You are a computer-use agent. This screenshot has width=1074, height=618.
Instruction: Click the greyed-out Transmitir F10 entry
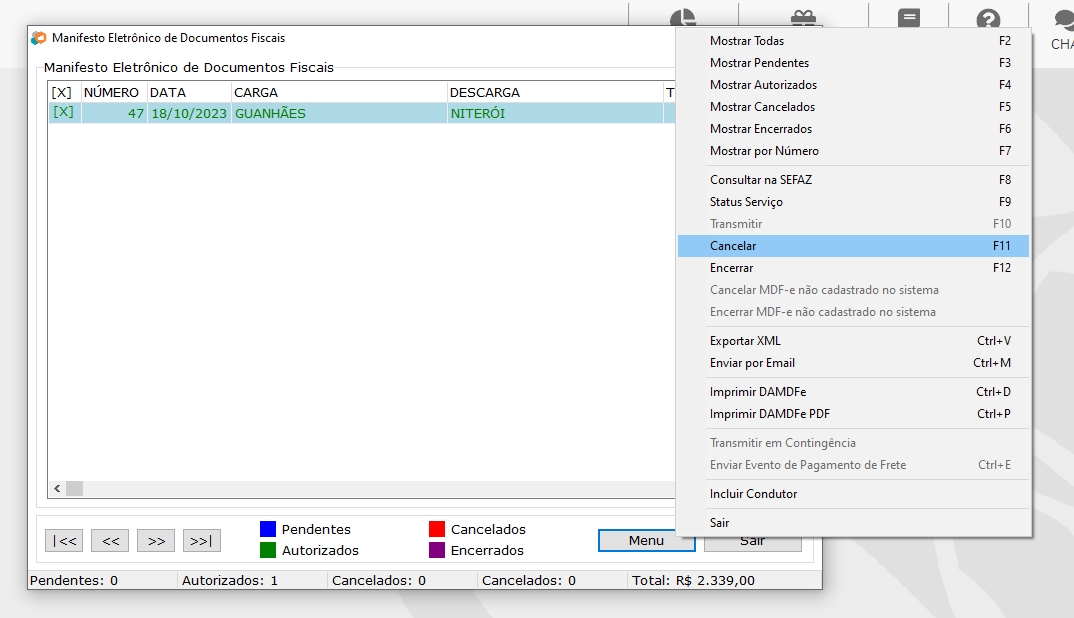tap(853, 223)
